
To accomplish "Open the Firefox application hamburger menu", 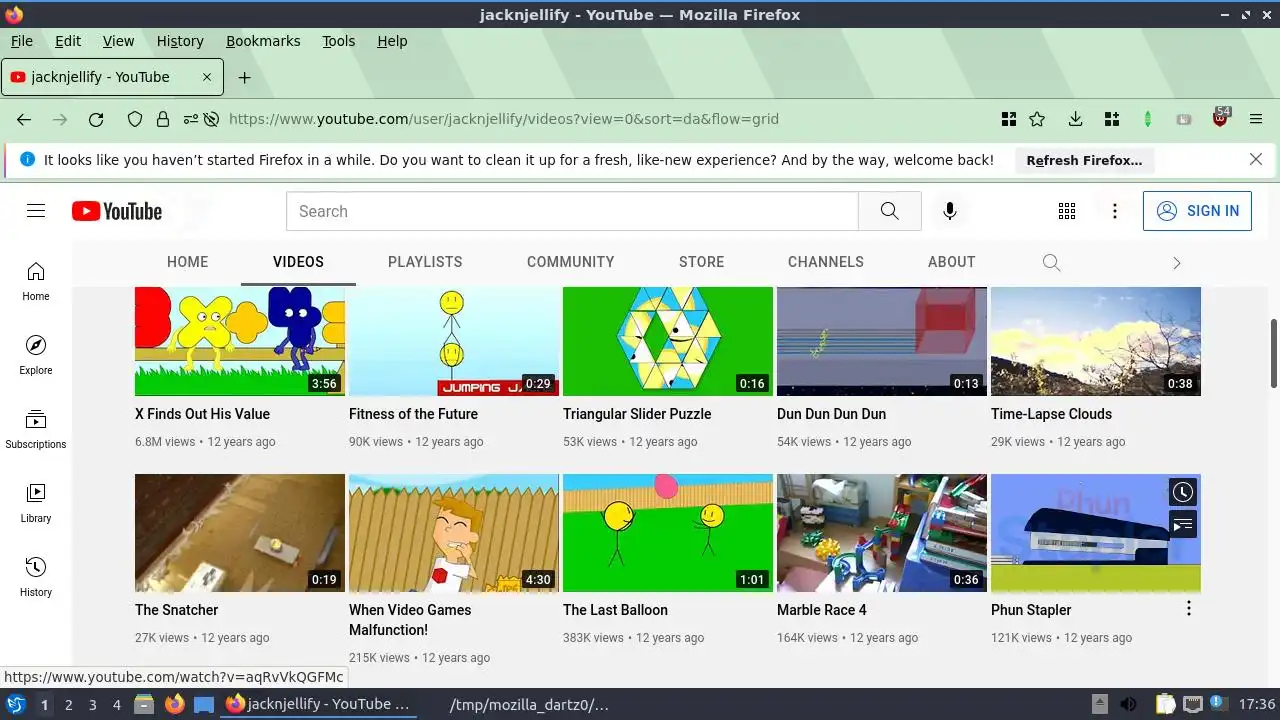I will pyautogui.click(x=1256, y=119).
